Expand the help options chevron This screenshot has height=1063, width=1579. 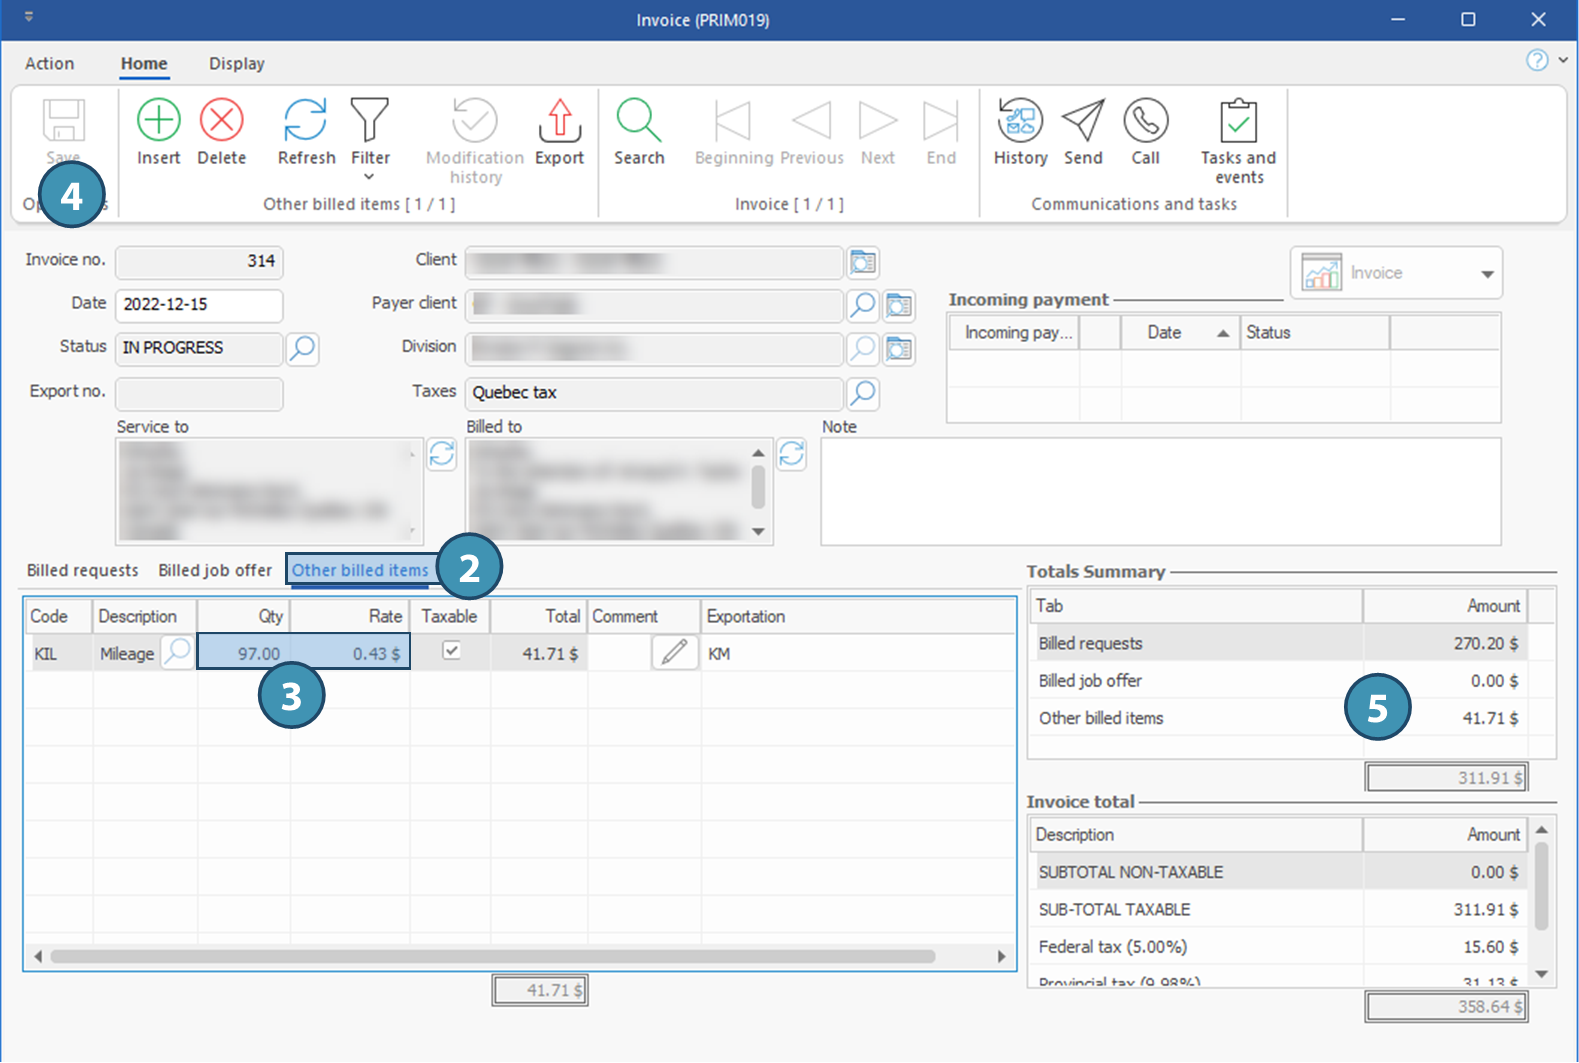[1563, 61]
